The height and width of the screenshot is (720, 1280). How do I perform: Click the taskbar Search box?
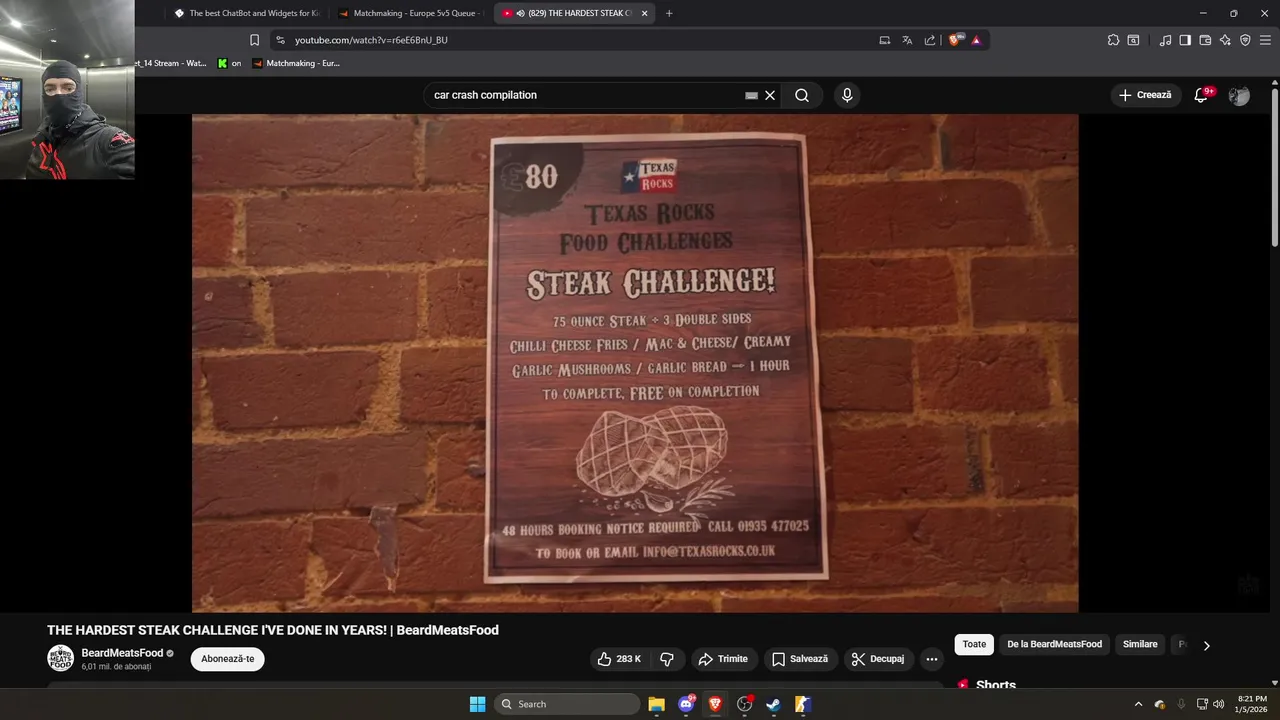567,704
